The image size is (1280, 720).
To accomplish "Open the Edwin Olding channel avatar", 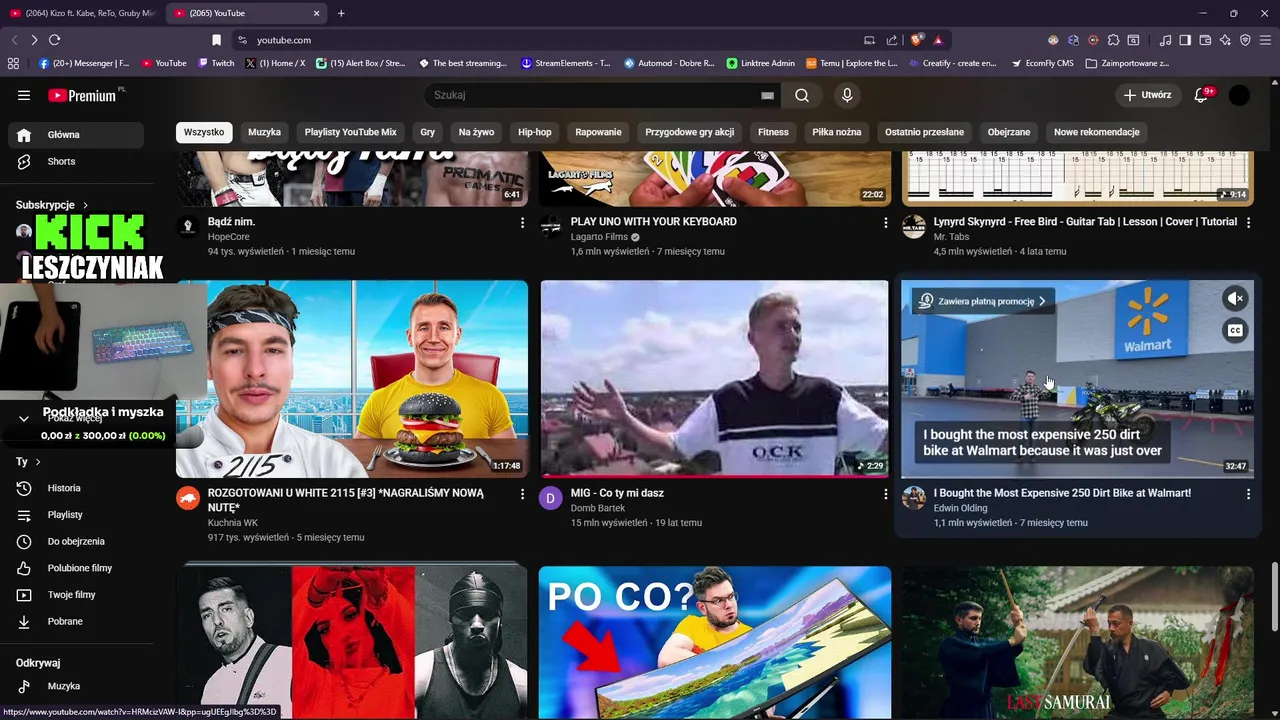I will (914, 498).
